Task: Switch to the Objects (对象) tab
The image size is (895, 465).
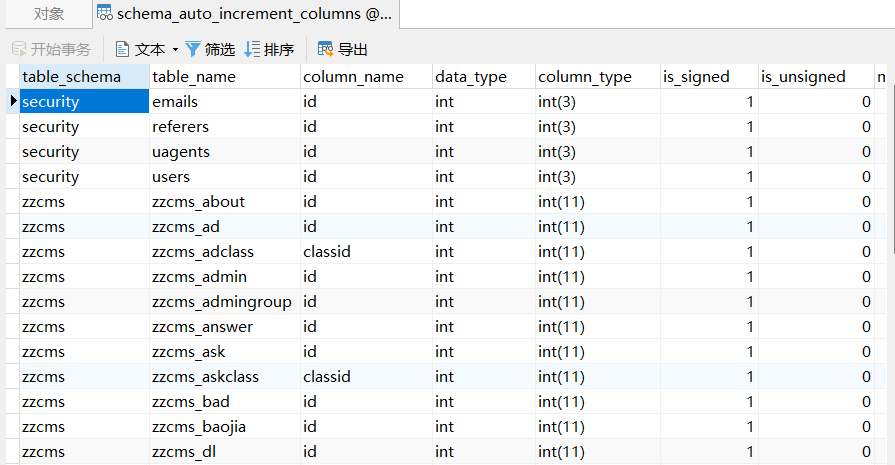Action: coord(48,14)
